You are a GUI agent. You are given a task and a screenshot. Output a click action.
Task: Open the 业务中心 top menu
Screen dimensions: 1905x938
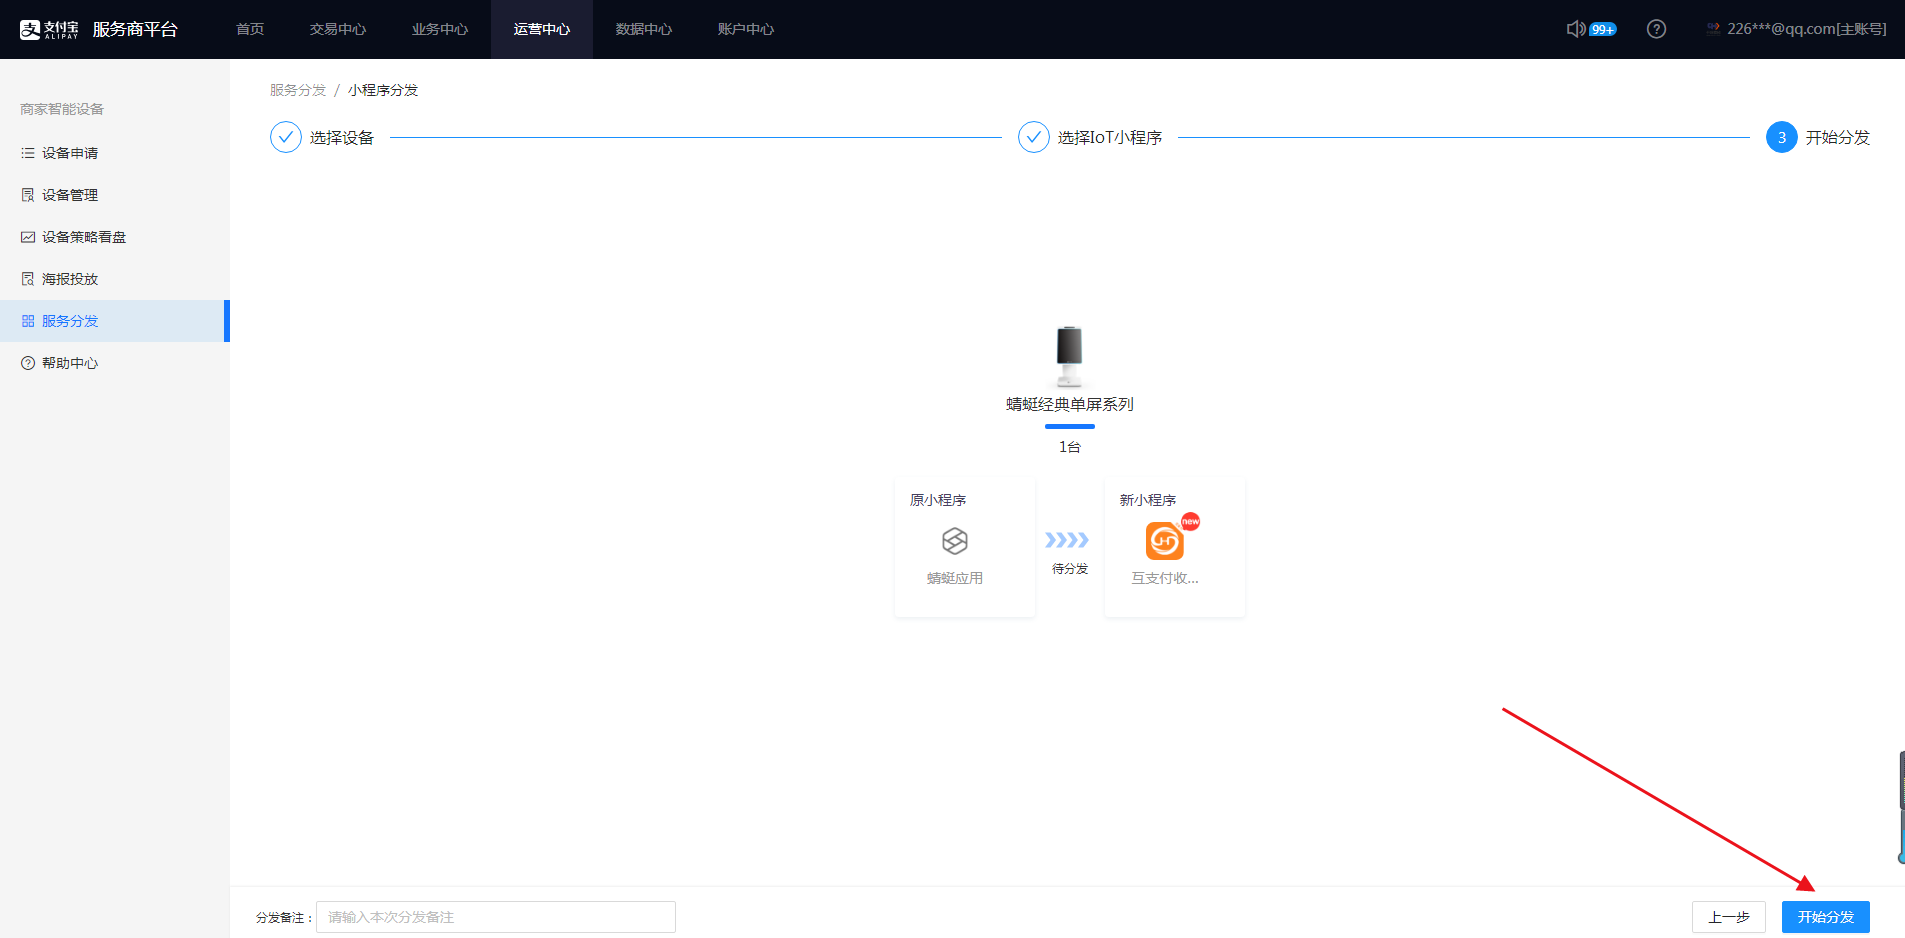440,29
